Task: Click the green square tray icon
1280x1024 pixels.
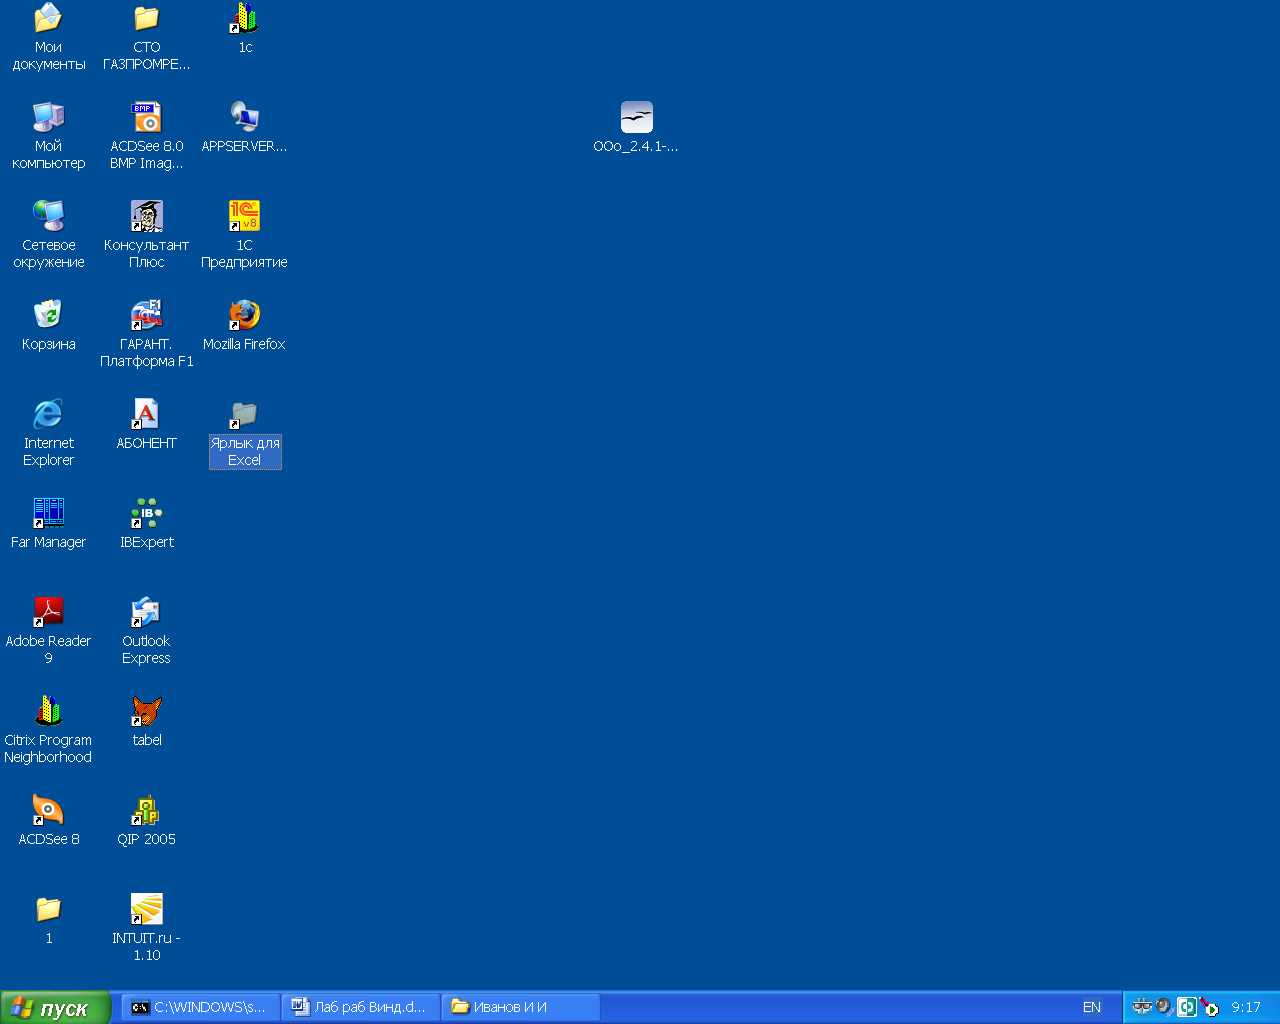Action: 1187,1007
